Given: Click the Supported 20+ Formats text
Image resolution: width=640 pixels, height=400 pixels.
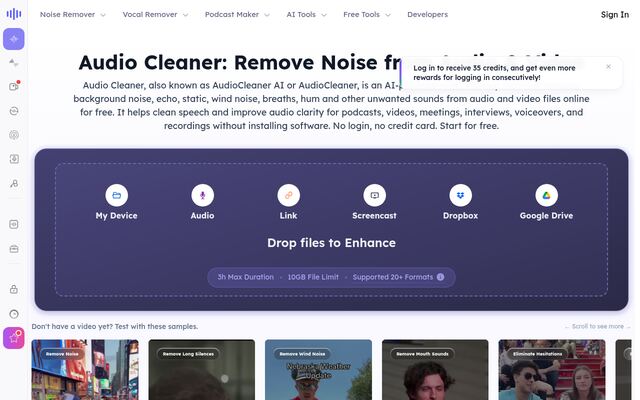Looking at the screenshot, I should click(393, 277).
